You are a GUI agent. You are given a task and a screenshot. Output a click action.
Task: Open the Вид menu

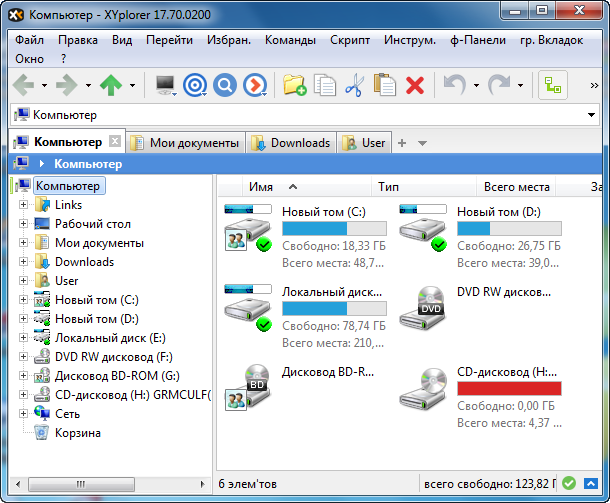click(122, 40)
